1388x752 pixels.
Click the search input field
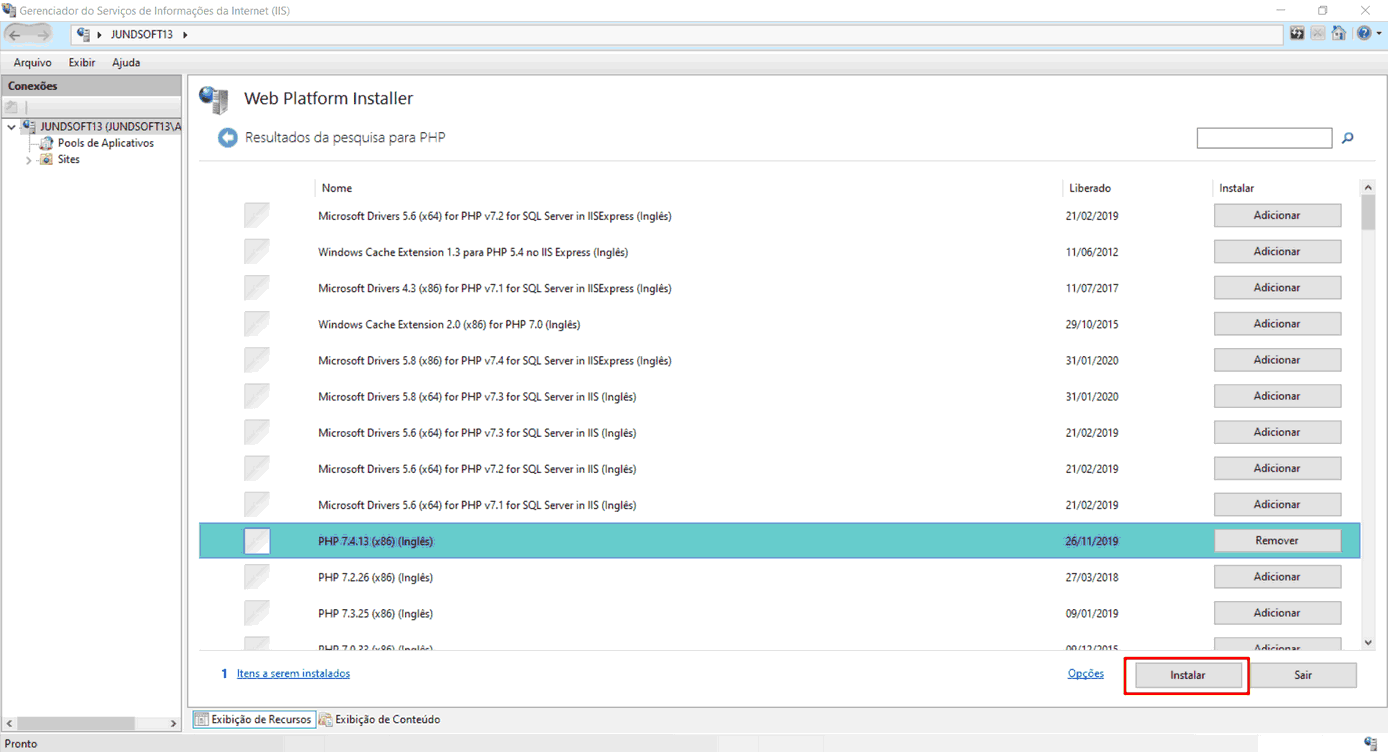[1264, 138]
